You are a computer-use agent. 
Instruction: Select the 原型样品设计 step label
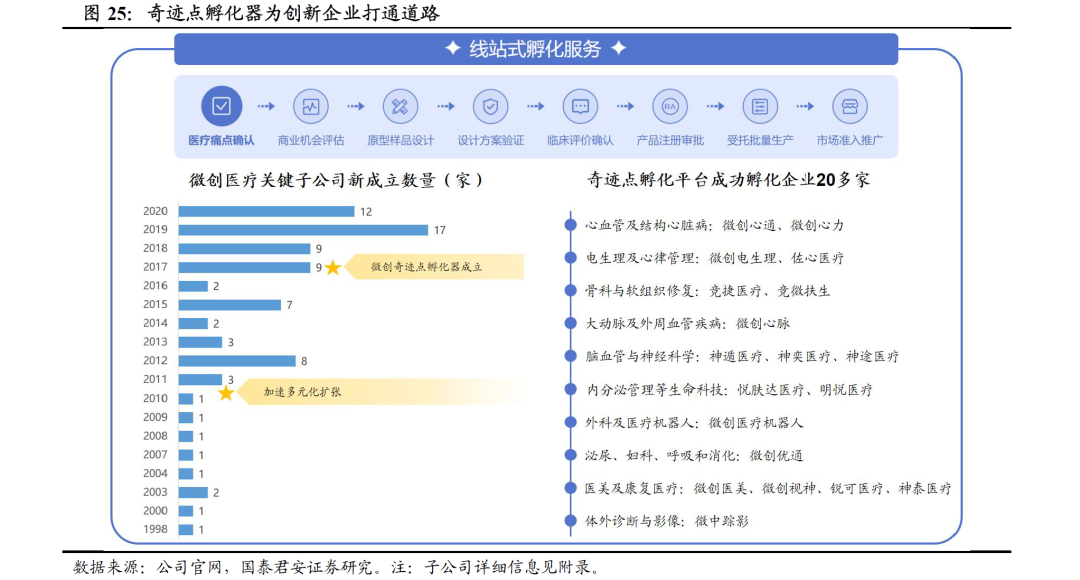400,141
